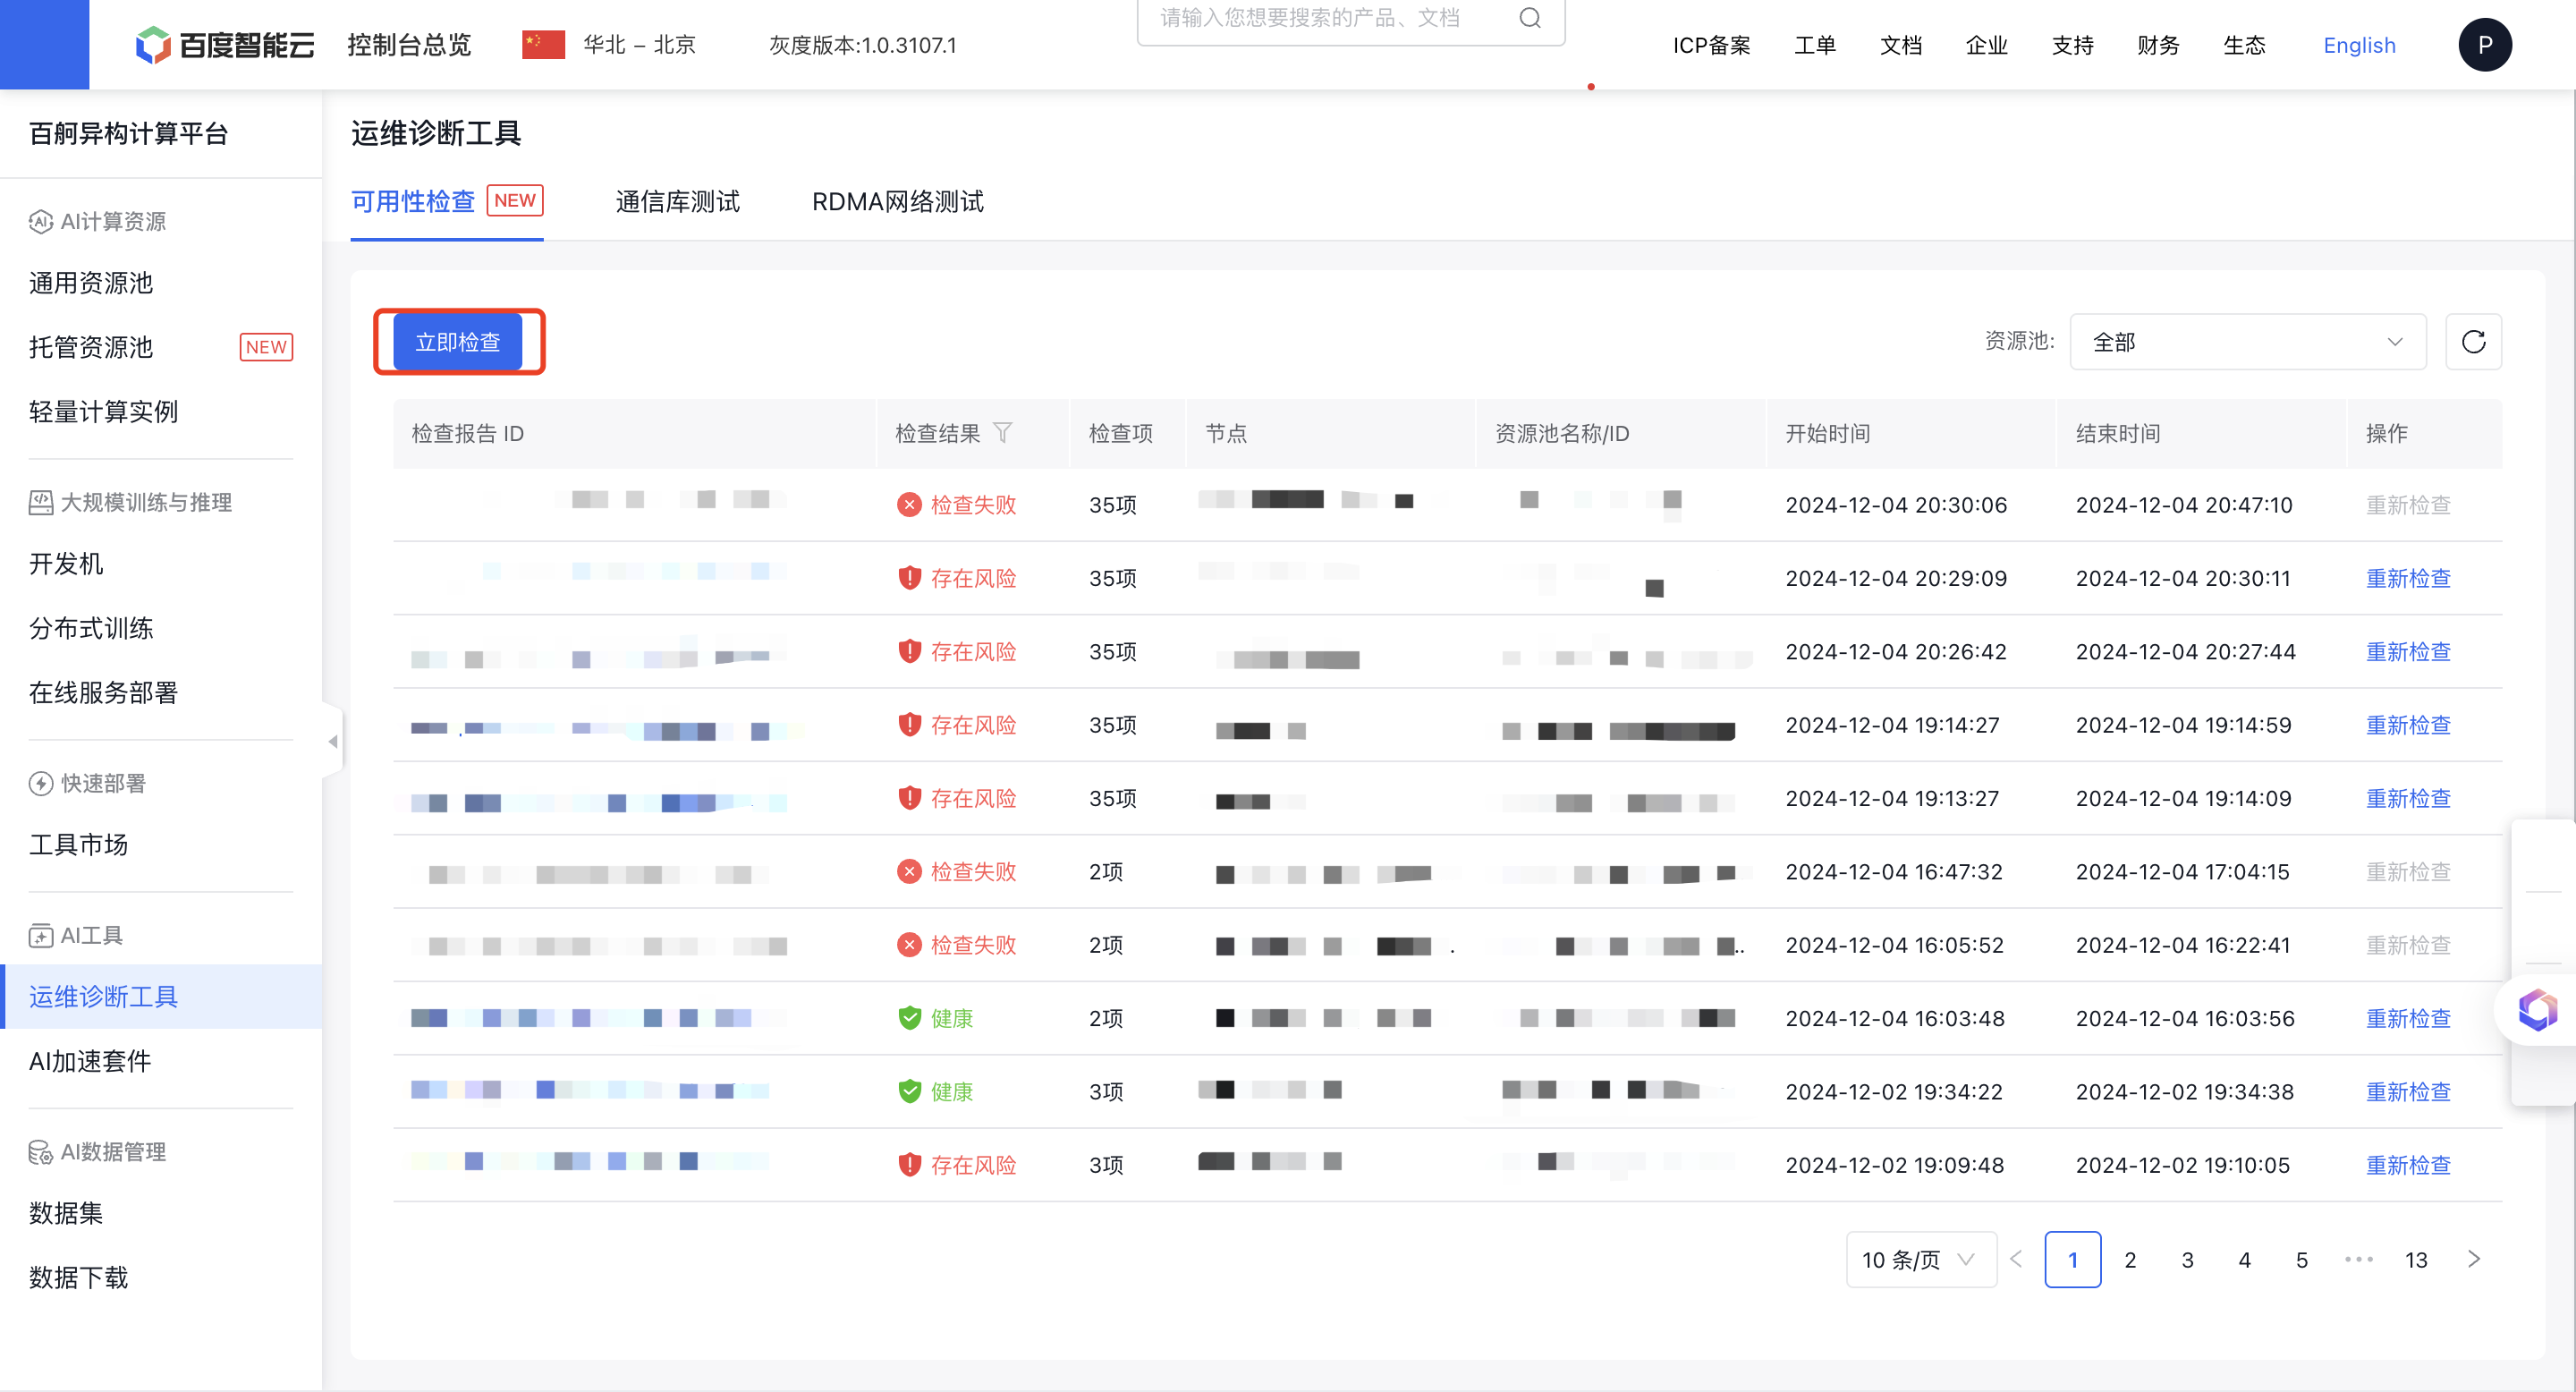
Task: Click the 大规模训练与推理 section icon
Action: [x=40, y=502]
